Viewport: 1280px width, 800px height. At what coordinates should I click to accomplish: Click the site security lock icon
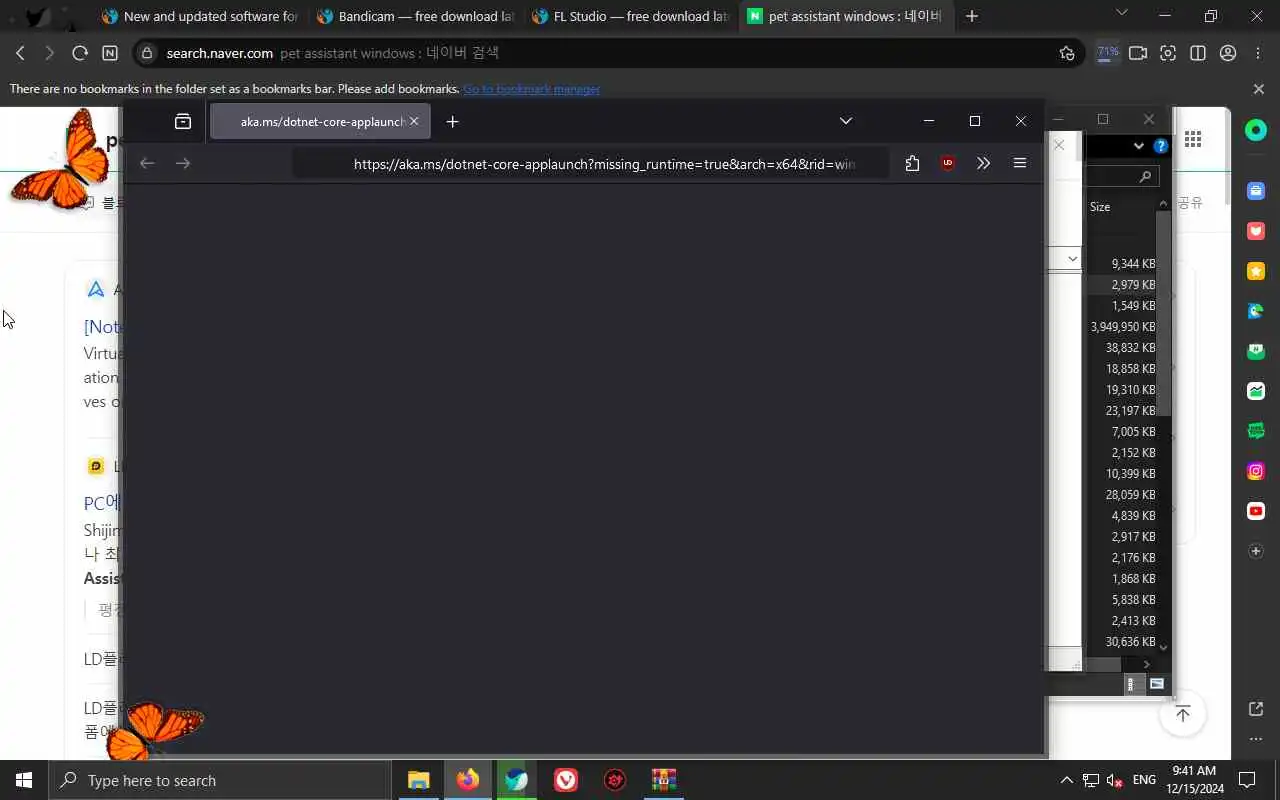click(148, 53)
